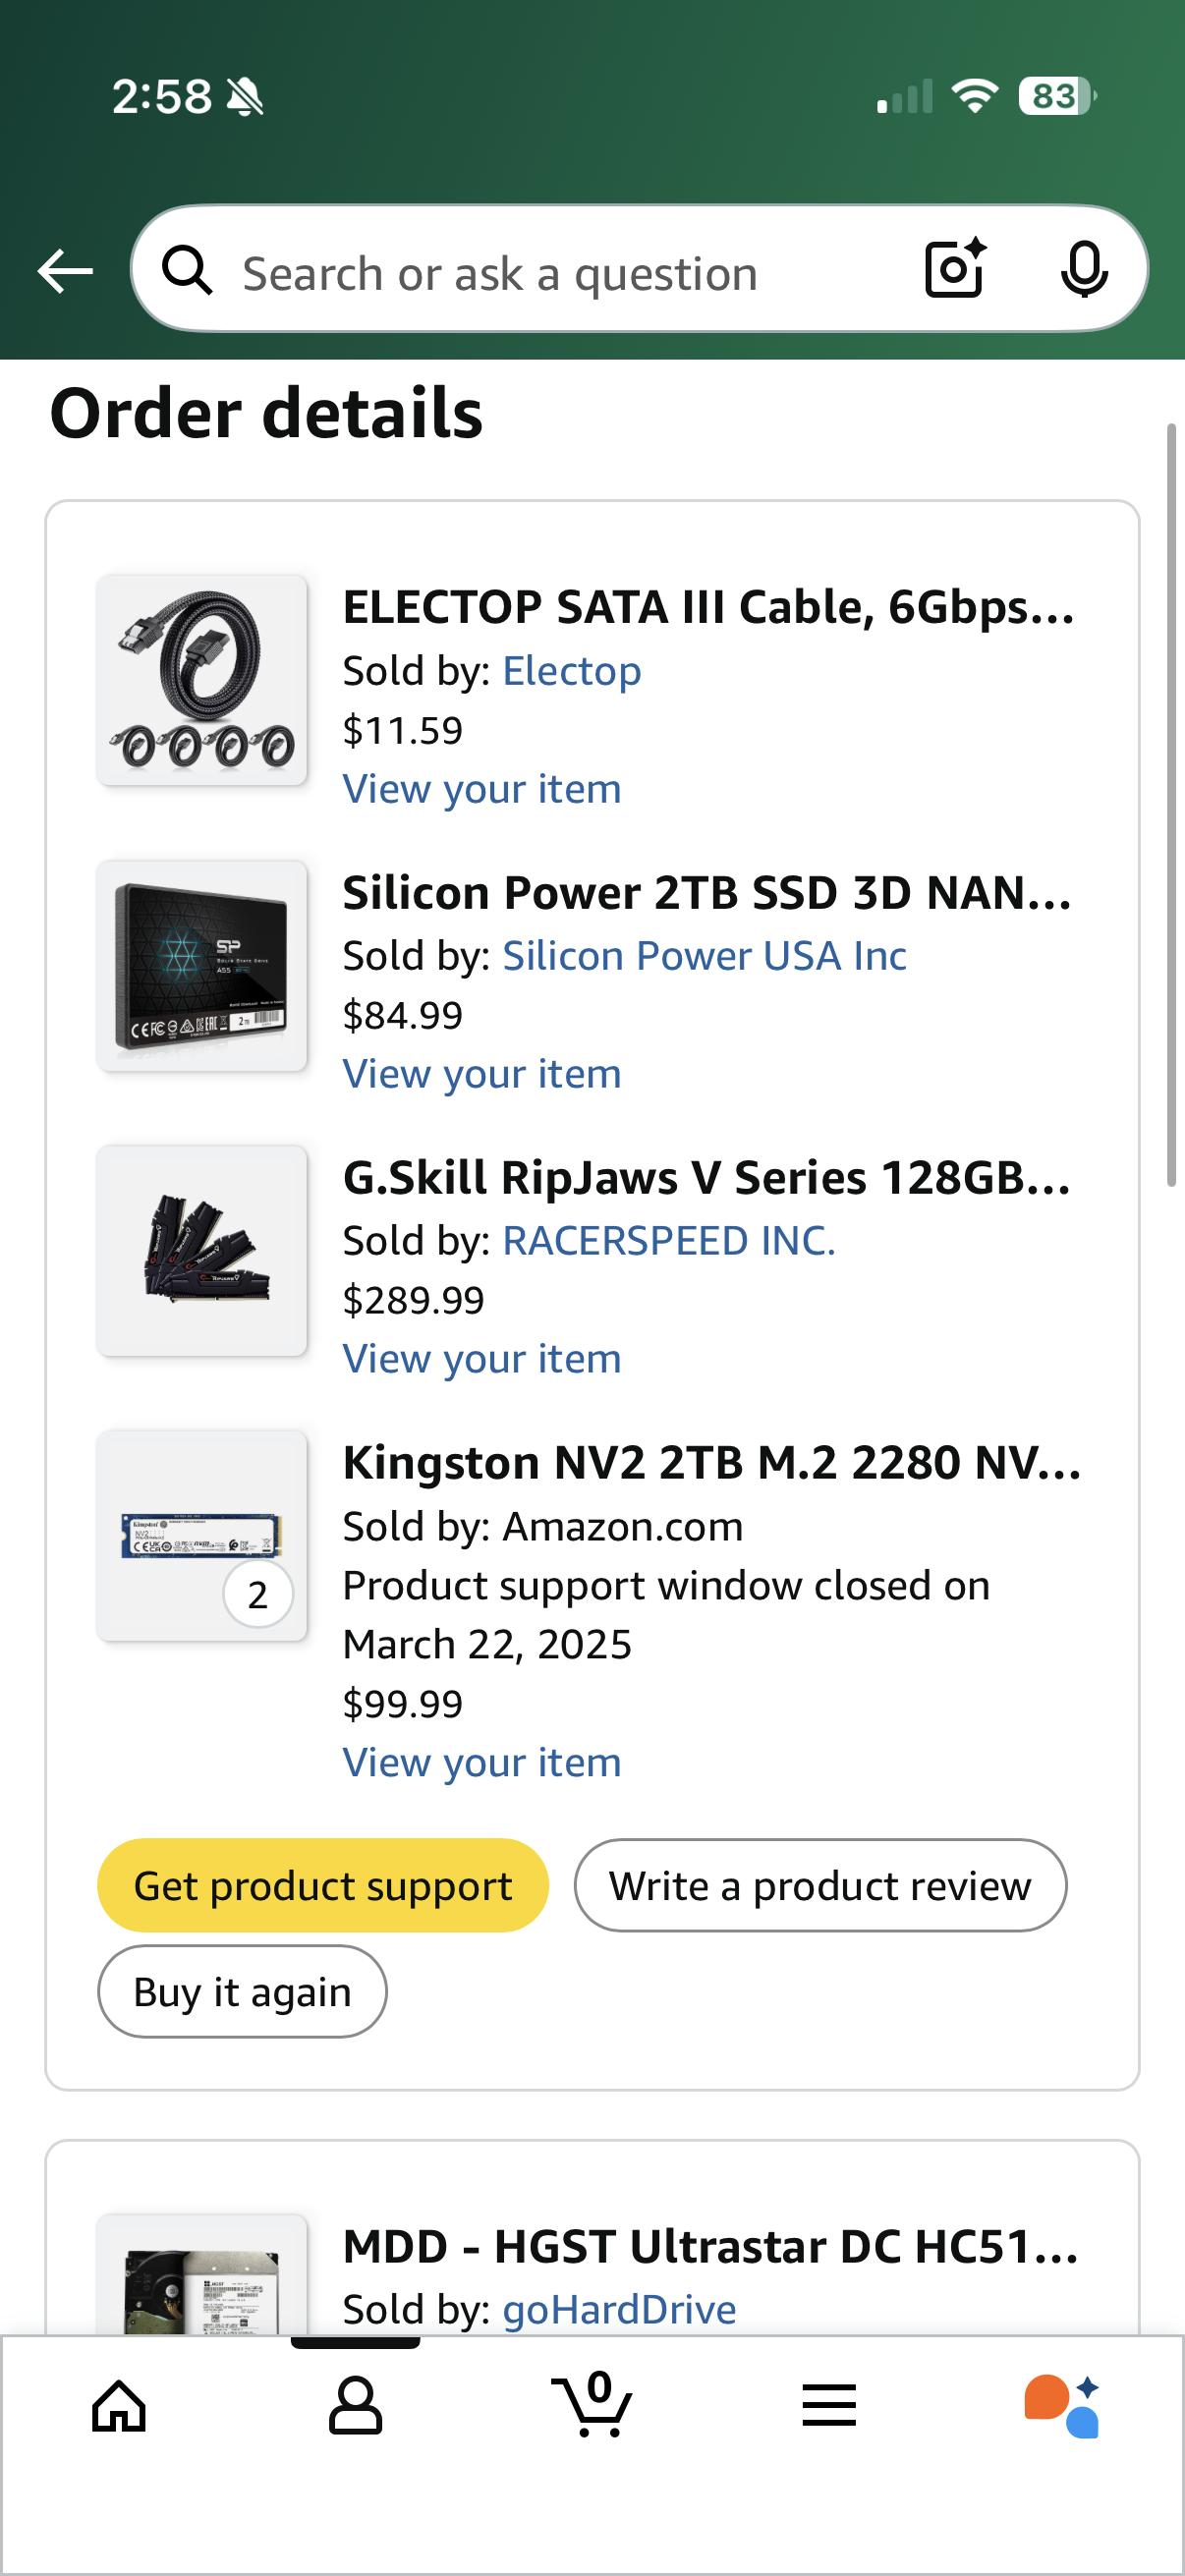
Task: Open the hamburger menu tab
Action: [x=829, y=2405]
